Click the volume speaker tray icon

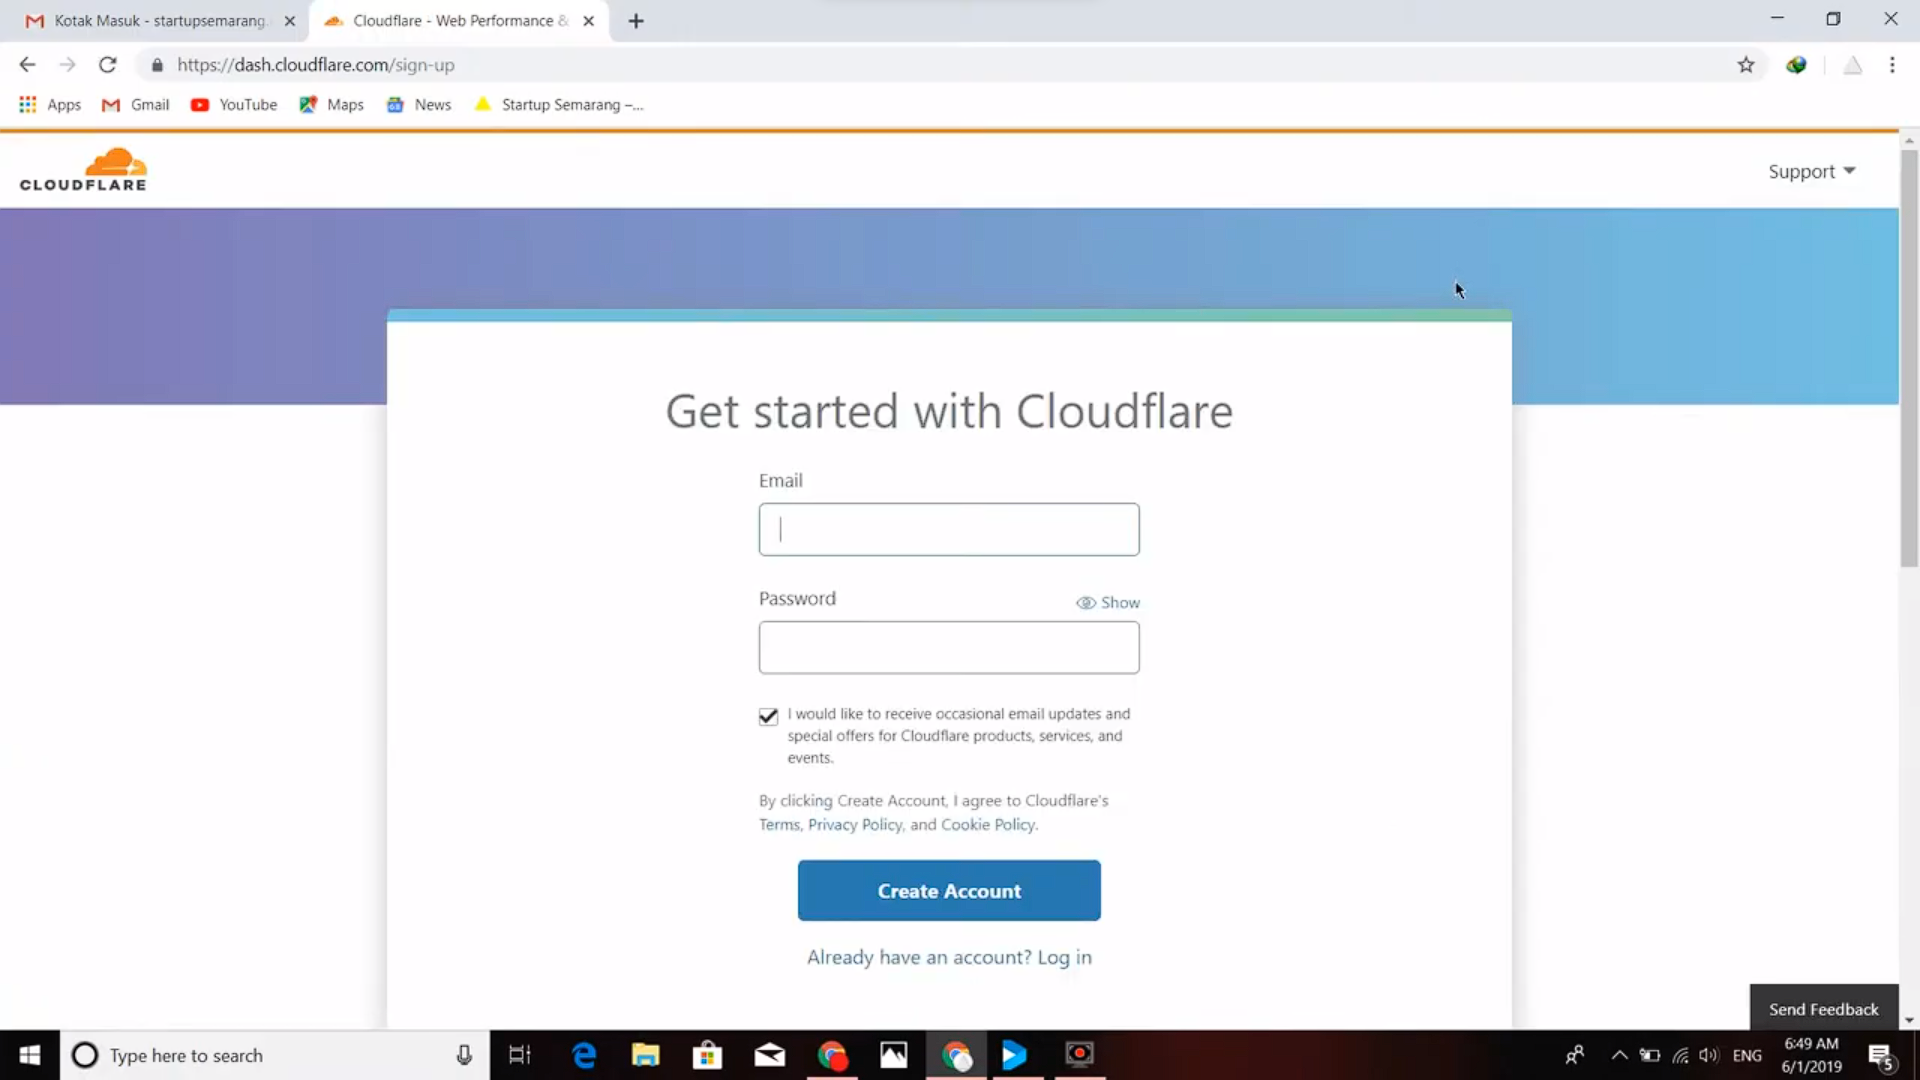click(1708, 1055)
